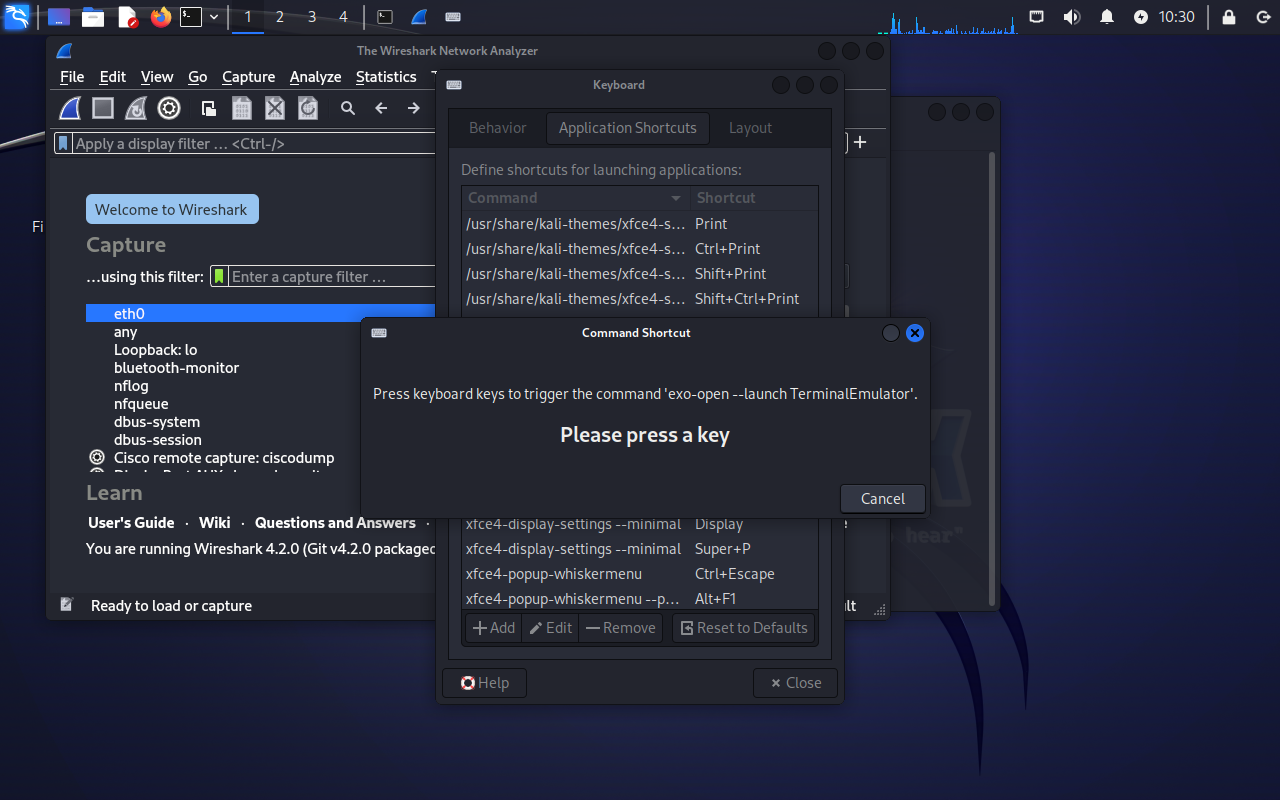This screenshot has height=800, width=1280.
Task: Open the terminal launcher dropdown arrow
Action: (214, 17)
